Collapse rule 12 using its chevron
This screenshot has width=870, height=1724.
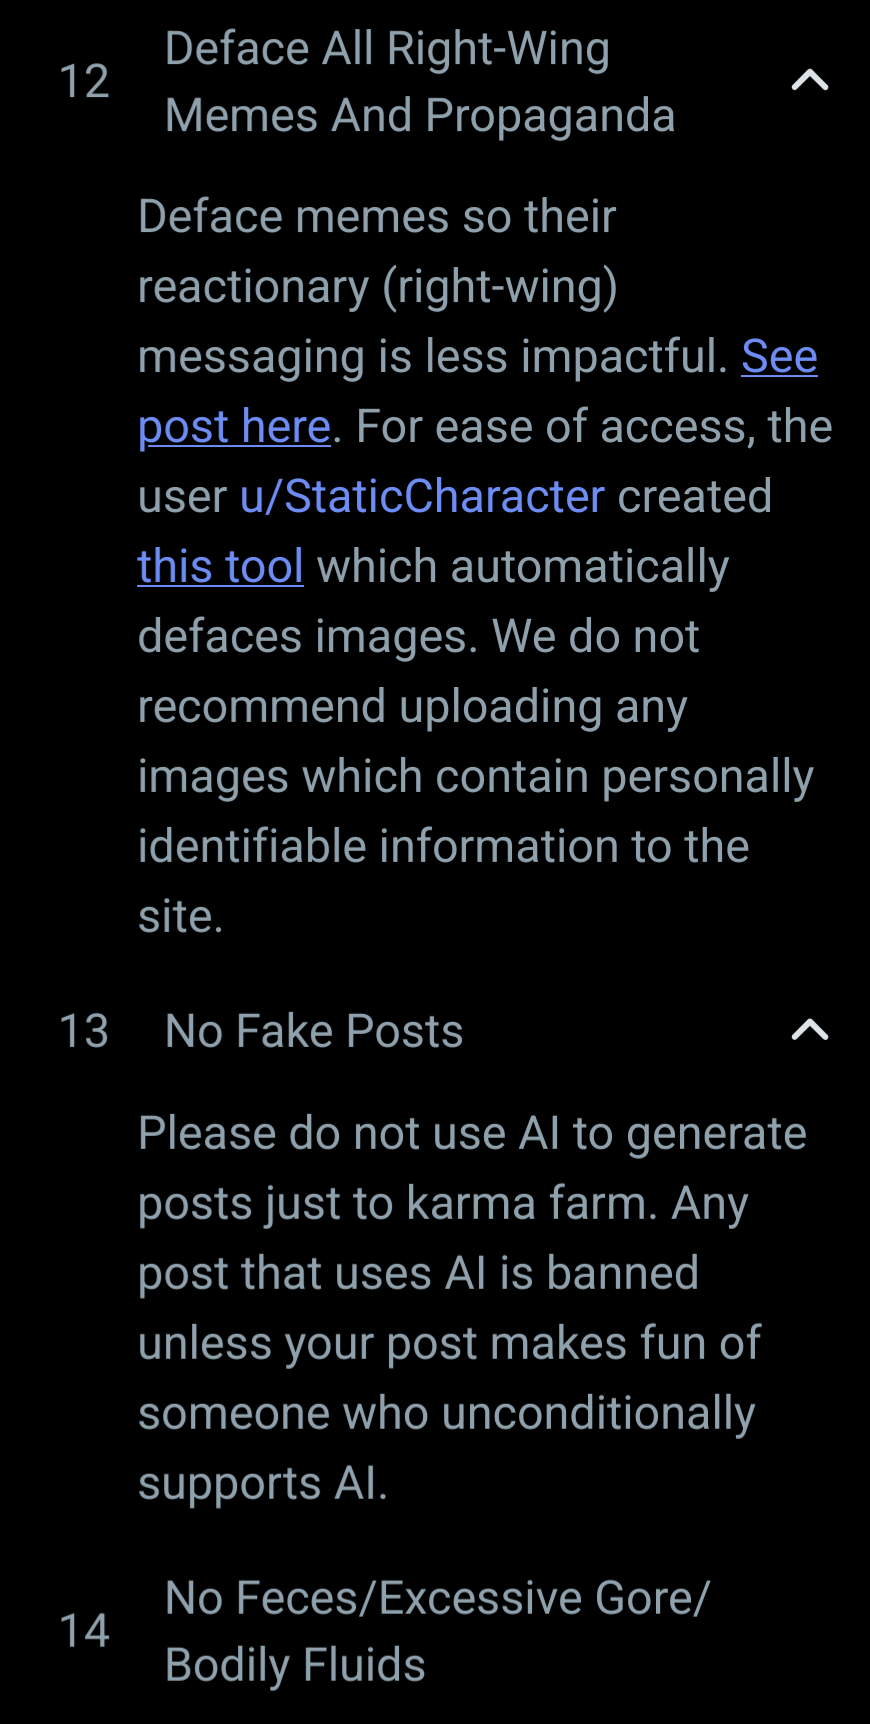click(x=809, y=81)
